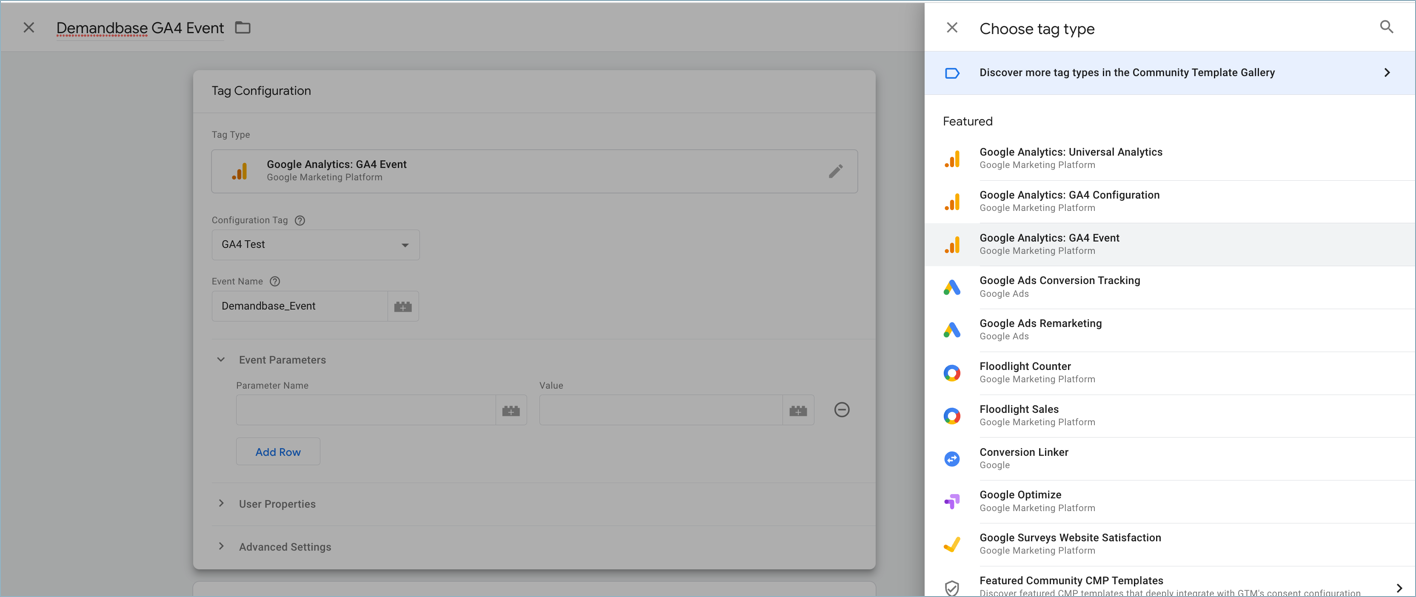This screenshot has height=597, width=1416.
Task: Click the variable picker for parameter Value
Action: tap(798, 410)
